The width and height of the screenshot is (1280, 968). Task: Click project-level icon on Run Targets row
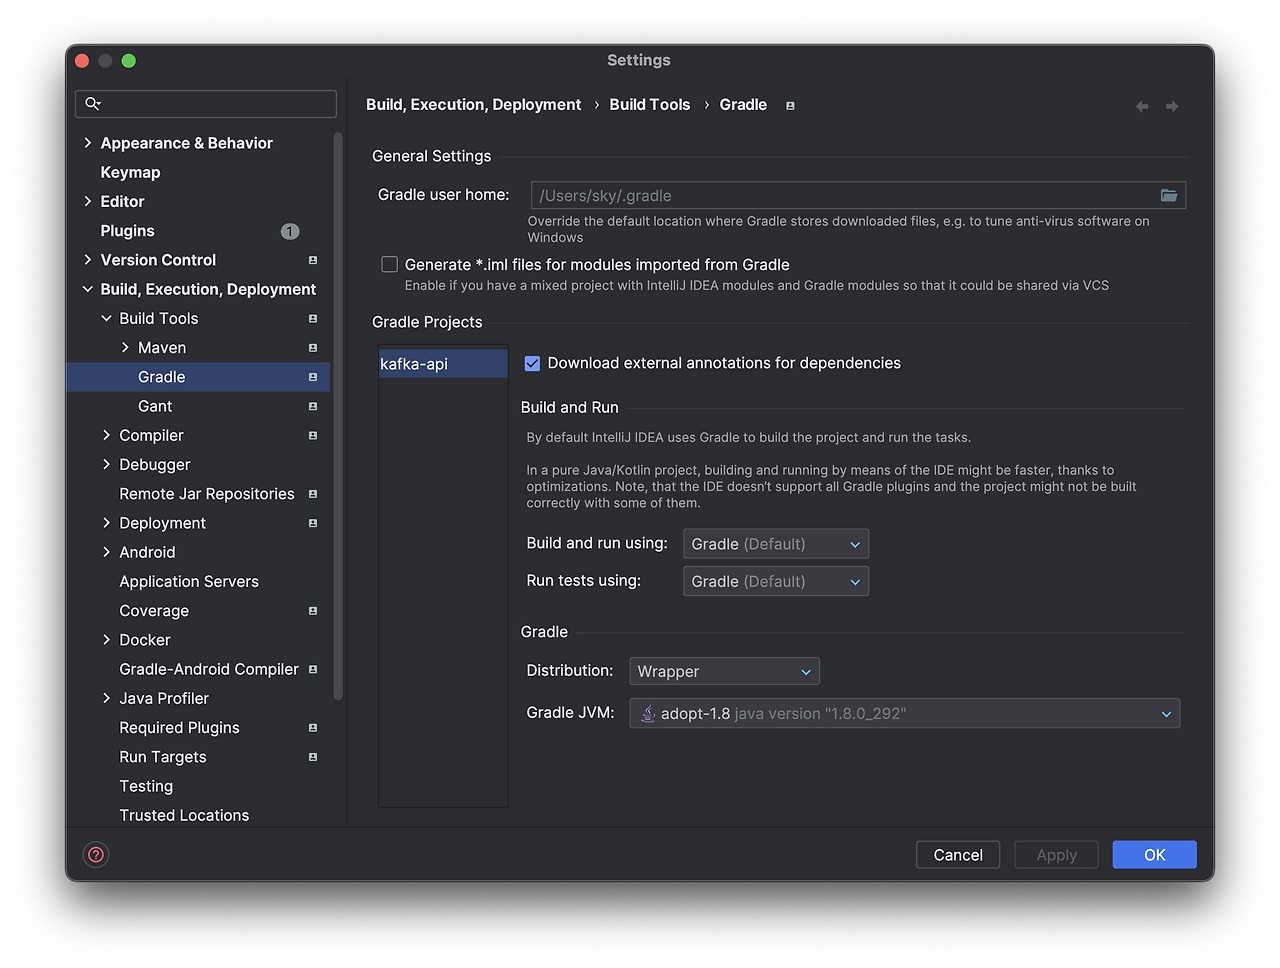point(313,757)
